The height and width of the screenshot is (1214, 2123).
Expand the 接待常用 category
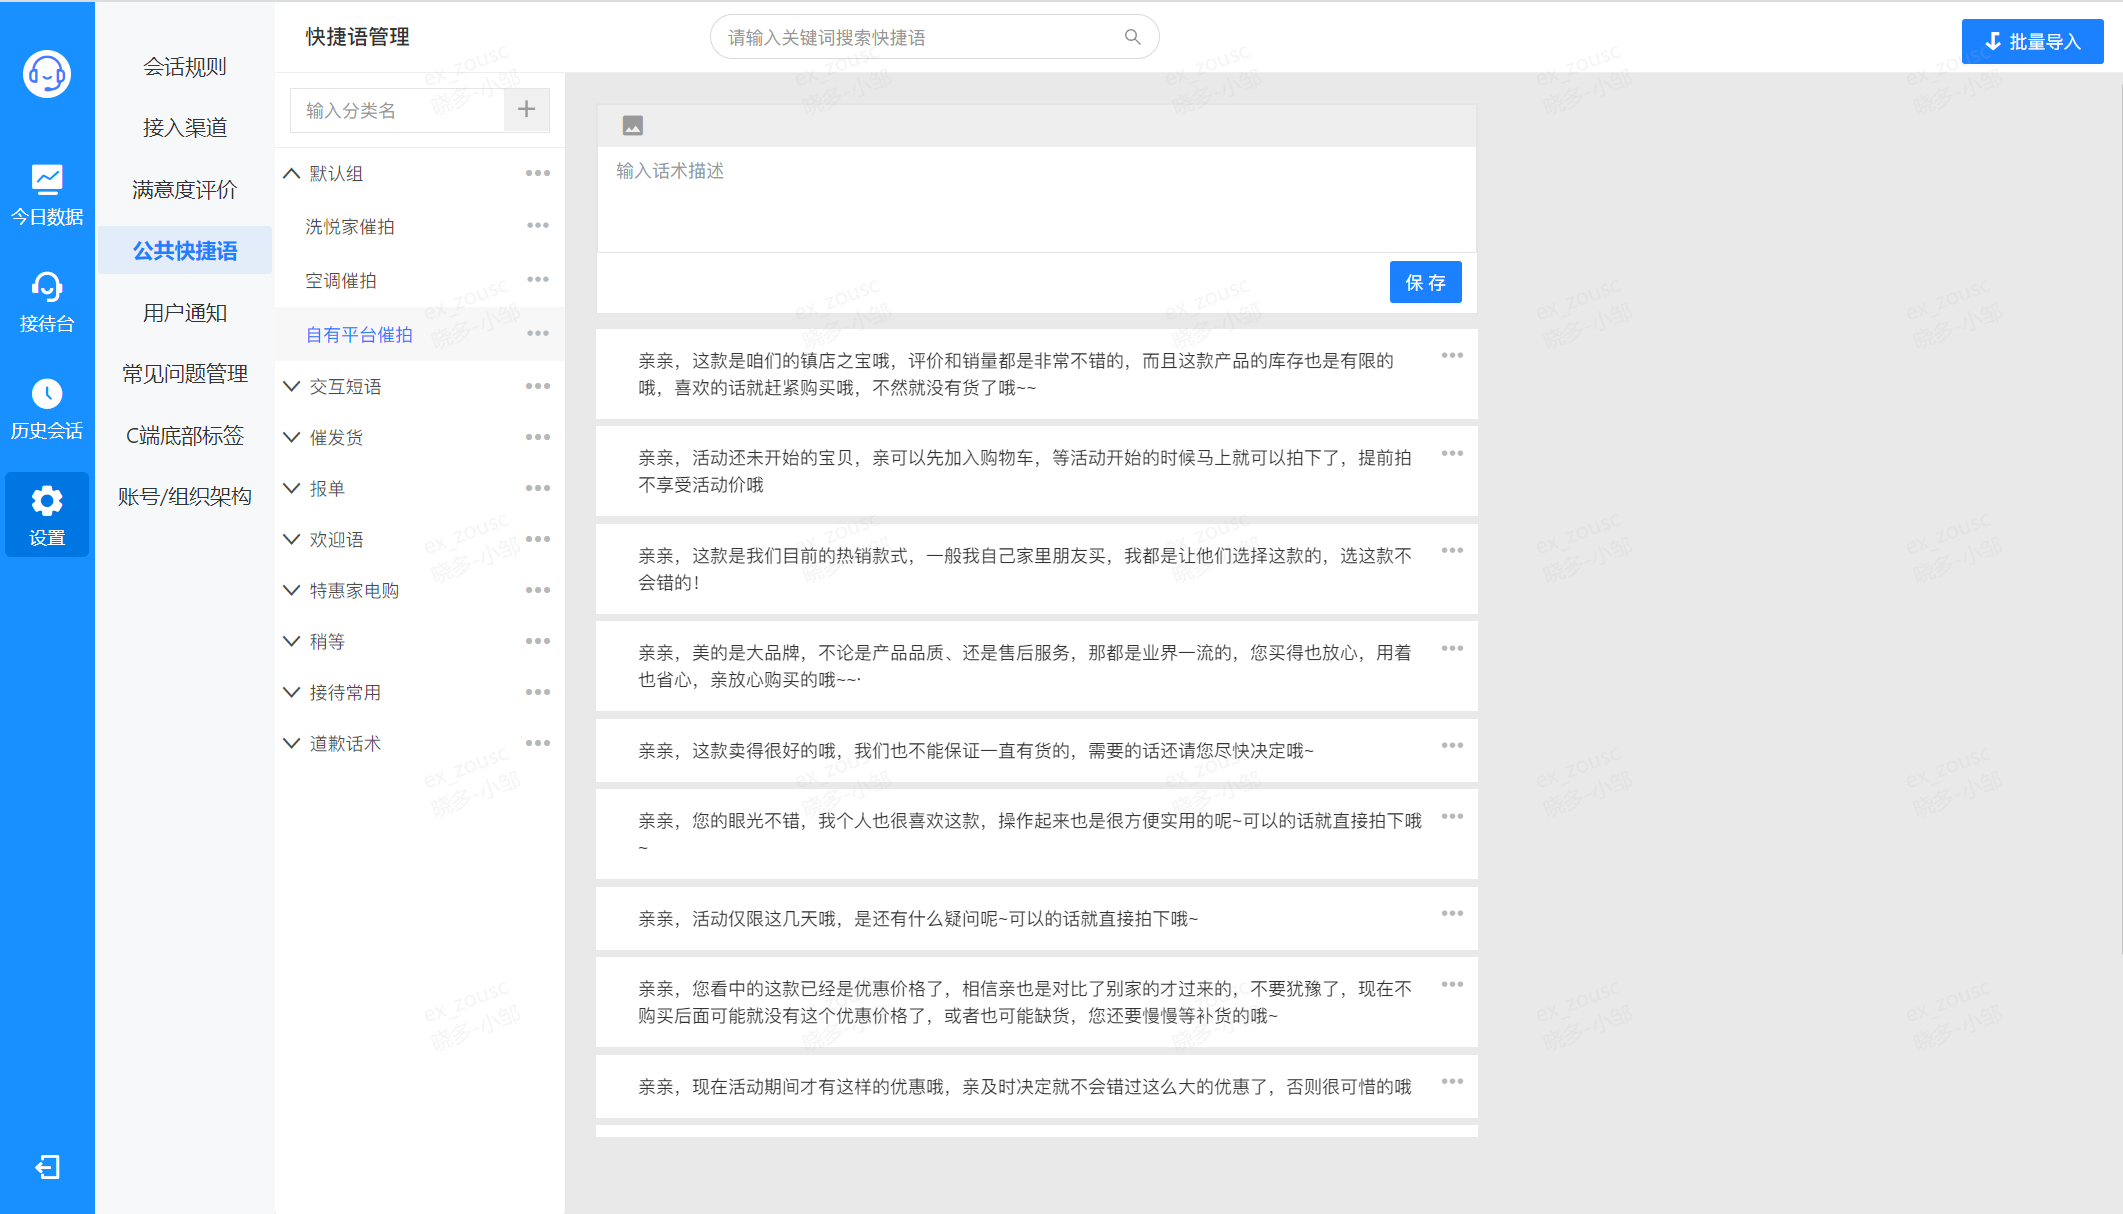click(291, 692)
